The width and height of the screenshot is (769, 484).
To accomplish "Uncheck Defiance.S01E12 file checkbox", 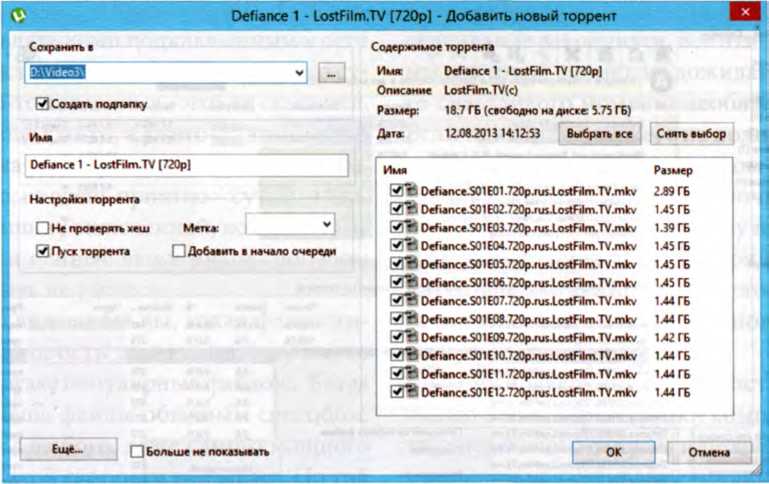I will (398, 391).
